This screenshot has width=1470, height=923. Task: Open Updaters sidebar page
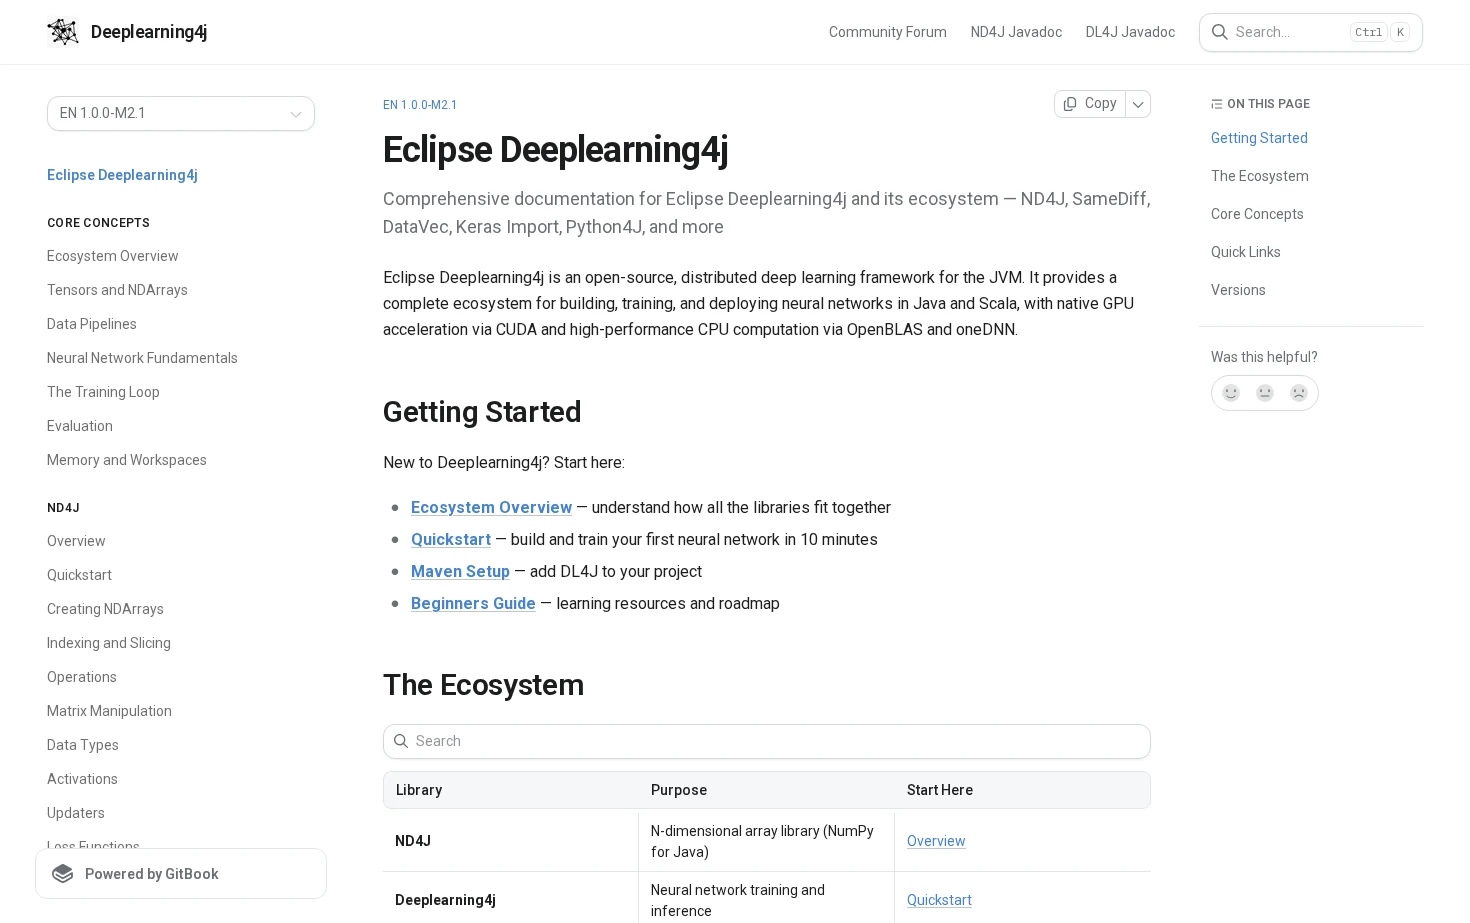coord(75,813)
